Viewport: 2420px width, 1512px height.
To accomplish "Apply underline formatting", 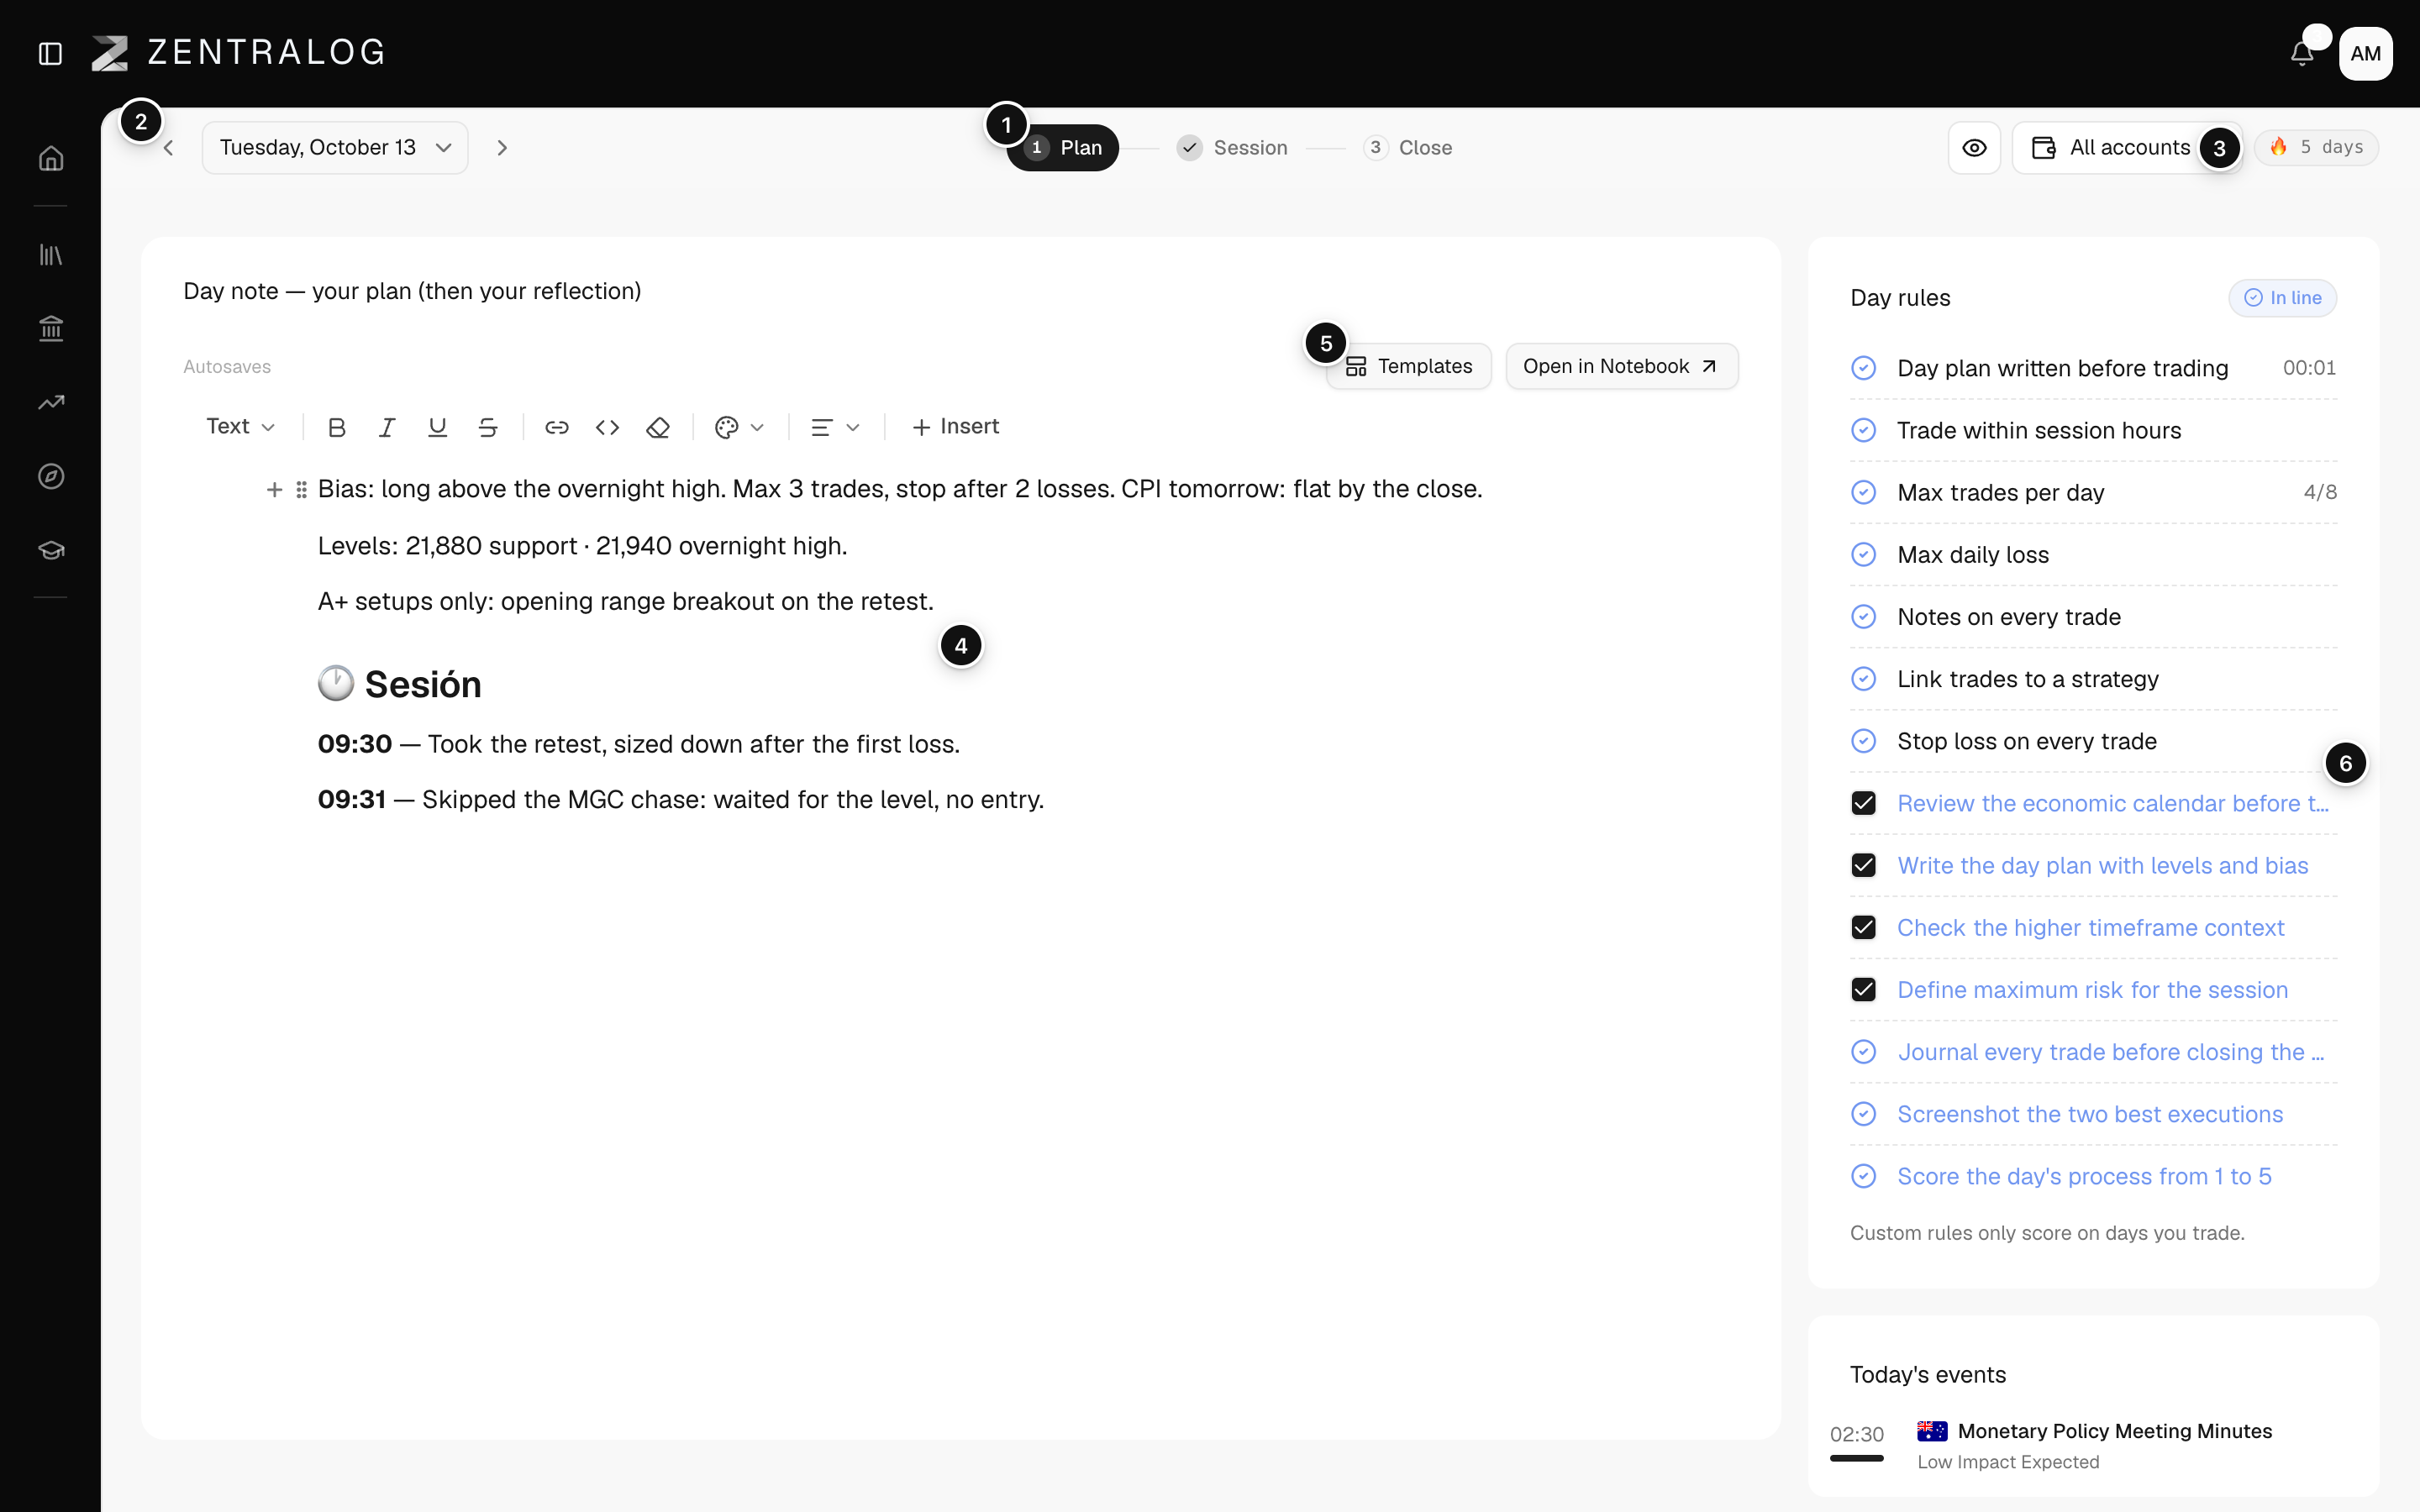I will (437, 427).
